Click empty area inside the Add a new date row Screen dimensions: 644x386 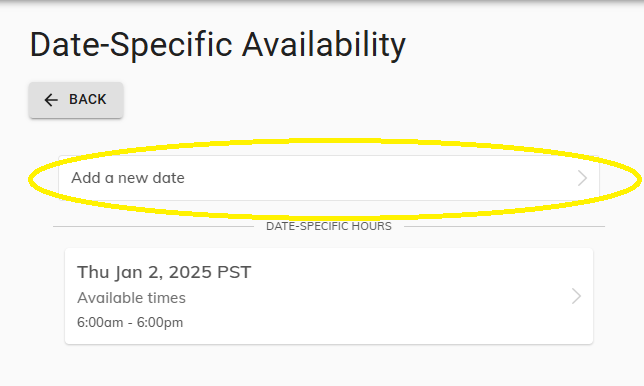pos(370,178)
